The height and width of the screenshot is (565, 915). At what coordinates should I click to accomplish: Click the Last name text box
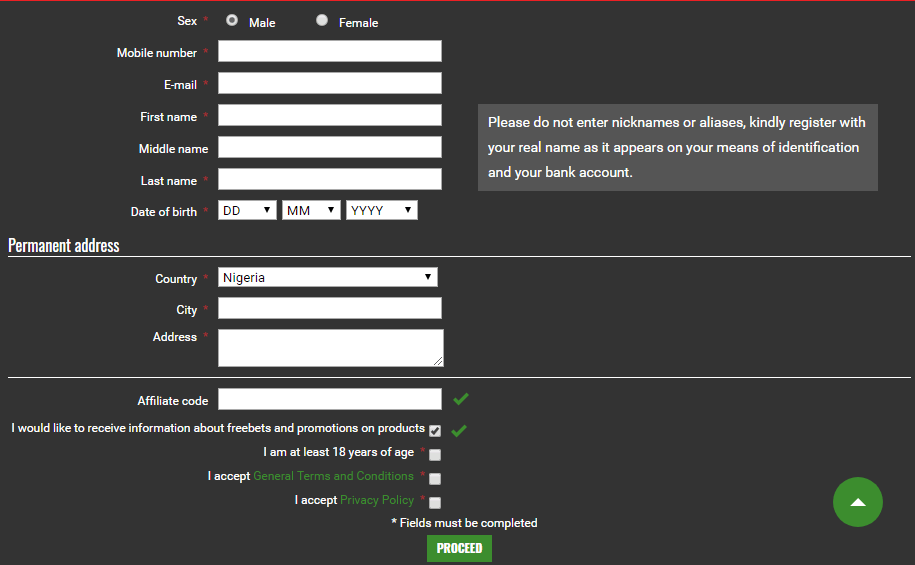click(x=329, y=180)
